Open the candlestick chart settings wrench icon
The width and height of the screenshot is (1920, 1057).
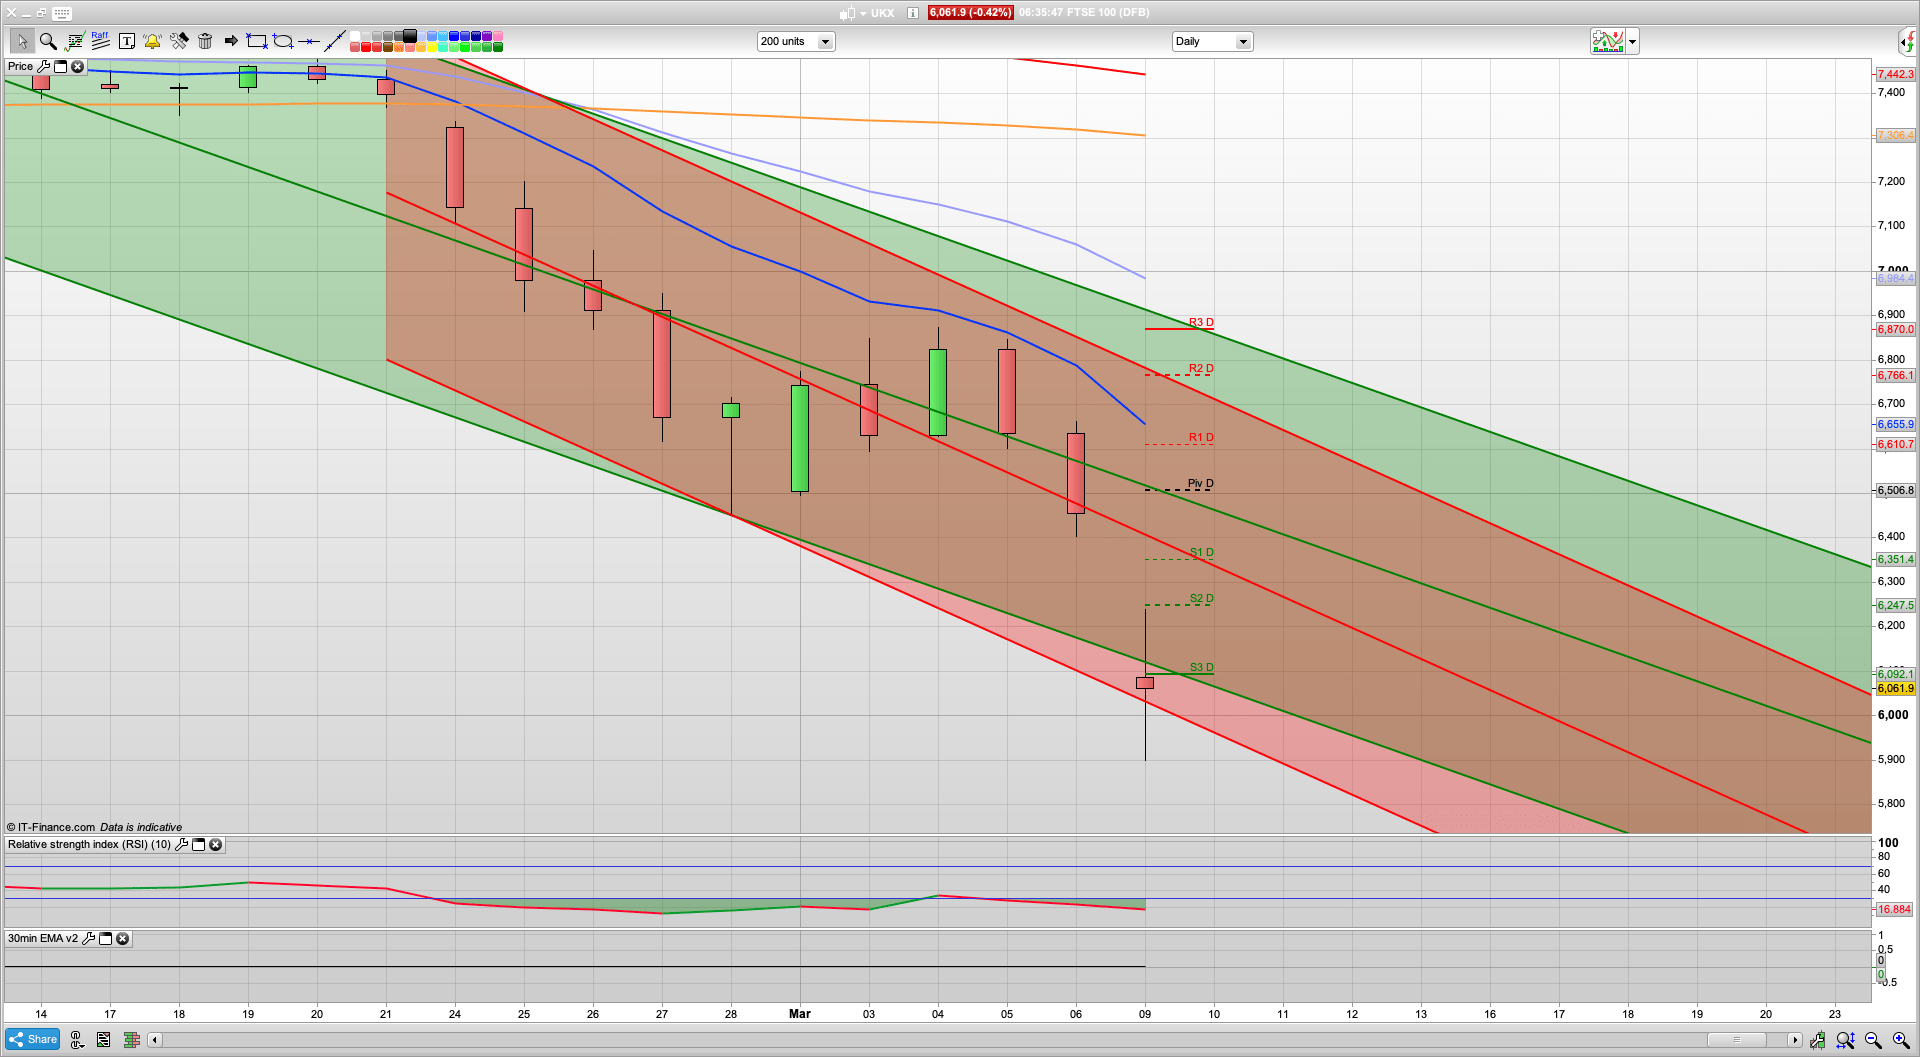pos(1817,1040)
